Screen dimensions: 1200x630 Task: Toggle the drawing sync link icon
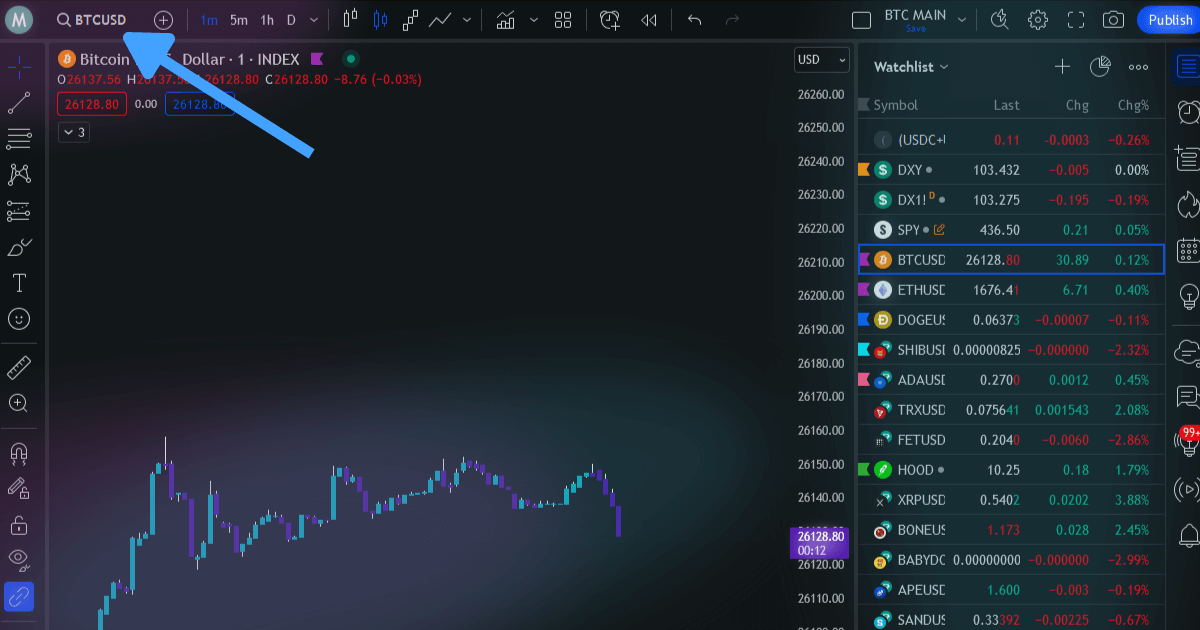[x=19, y=597]
